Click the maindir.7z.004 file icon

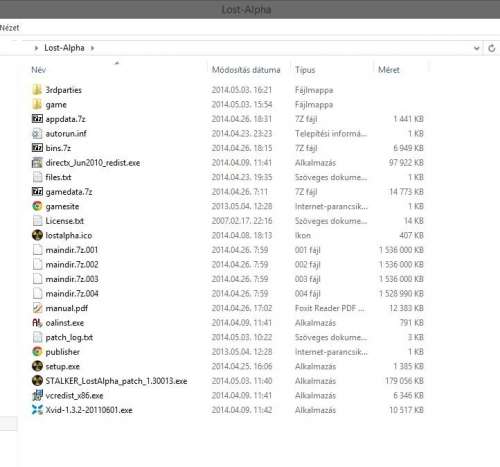pos(37,293)
